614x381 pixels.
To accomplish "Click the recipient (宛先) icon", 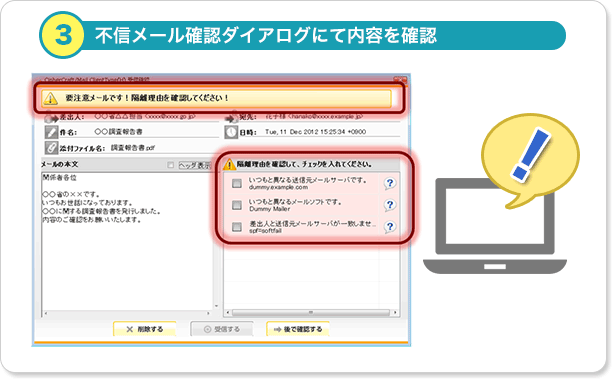I will (231, 117).
